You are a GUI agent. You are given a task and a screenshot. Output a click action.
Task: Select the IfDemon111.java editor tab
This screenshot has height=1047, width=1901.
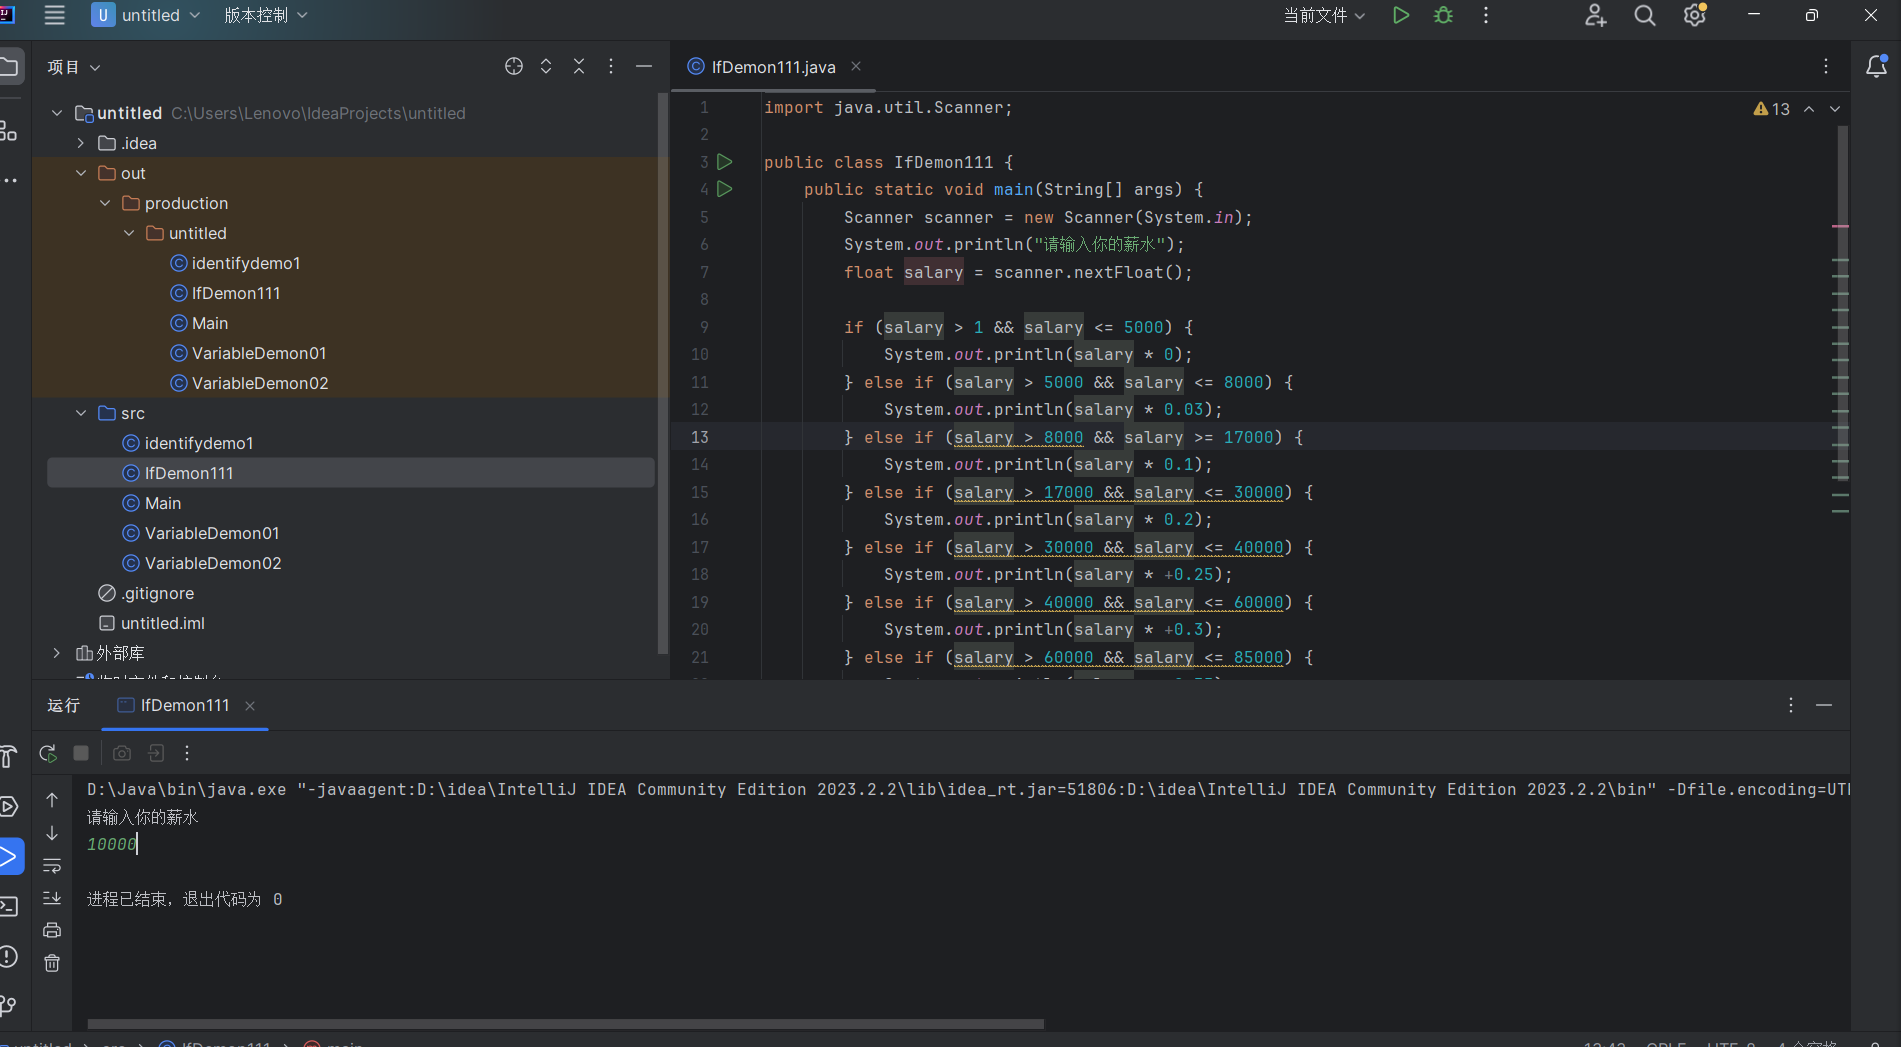click(x=772, y=67)
